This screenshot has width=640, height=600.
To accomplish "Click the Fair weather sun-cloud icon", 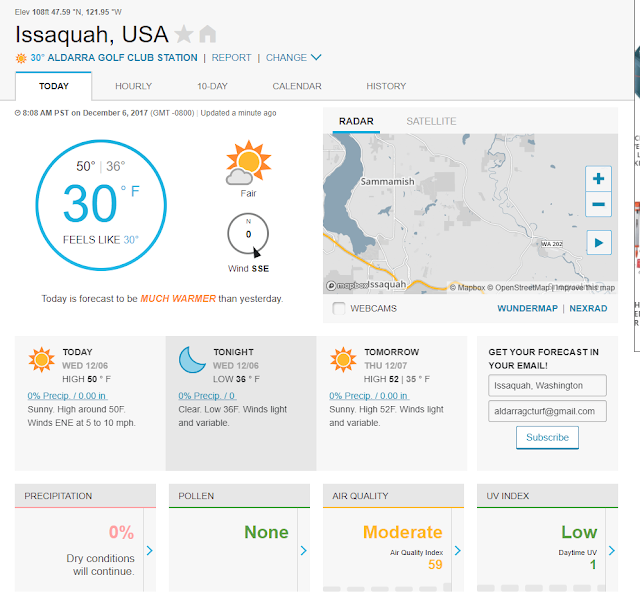I will [x=247, y=163].
